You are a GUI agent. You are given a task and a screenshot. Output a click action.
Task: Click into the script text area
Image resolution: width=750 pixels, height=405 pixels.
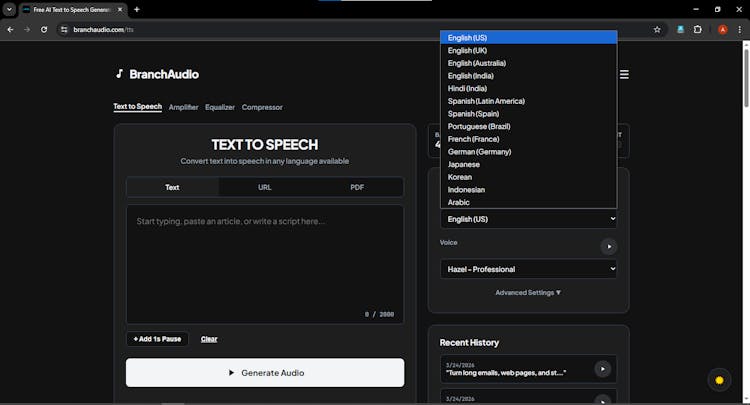265,260
